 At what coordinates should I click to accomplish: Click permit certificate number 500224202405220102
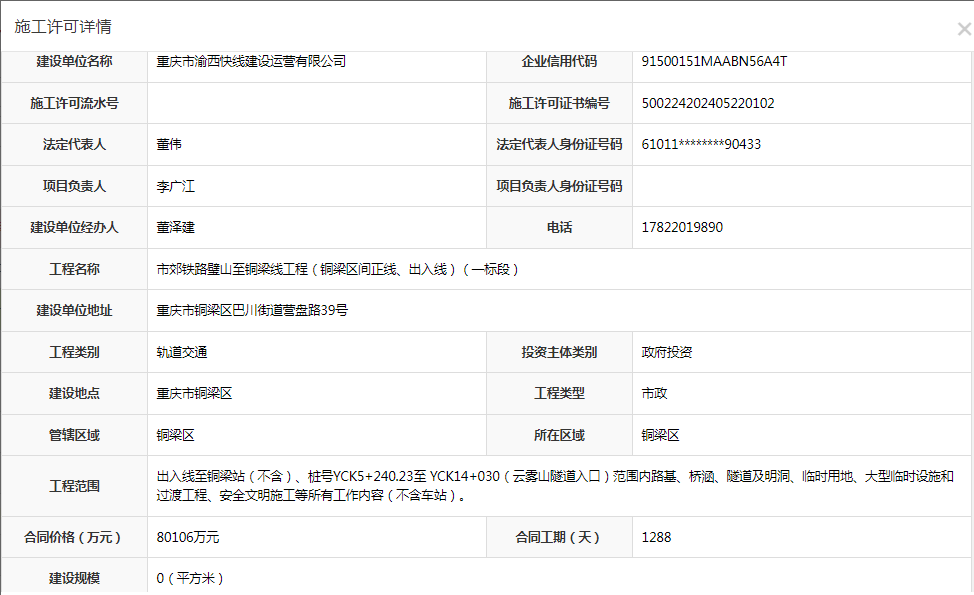tap(708, 103)
